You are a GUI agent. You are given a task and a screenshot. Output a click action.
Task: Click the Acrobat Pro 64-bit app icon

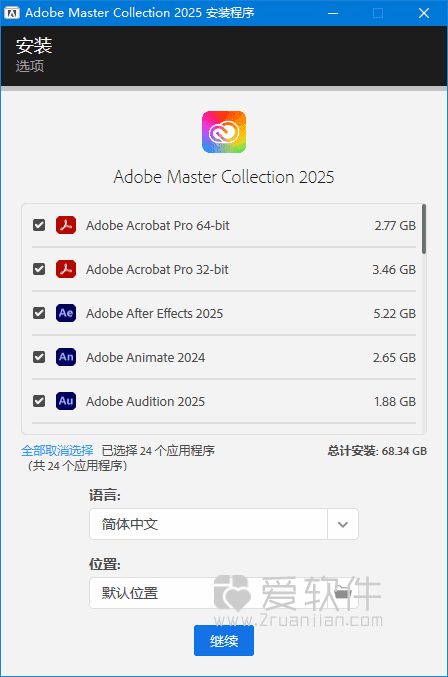pos(66,225)
